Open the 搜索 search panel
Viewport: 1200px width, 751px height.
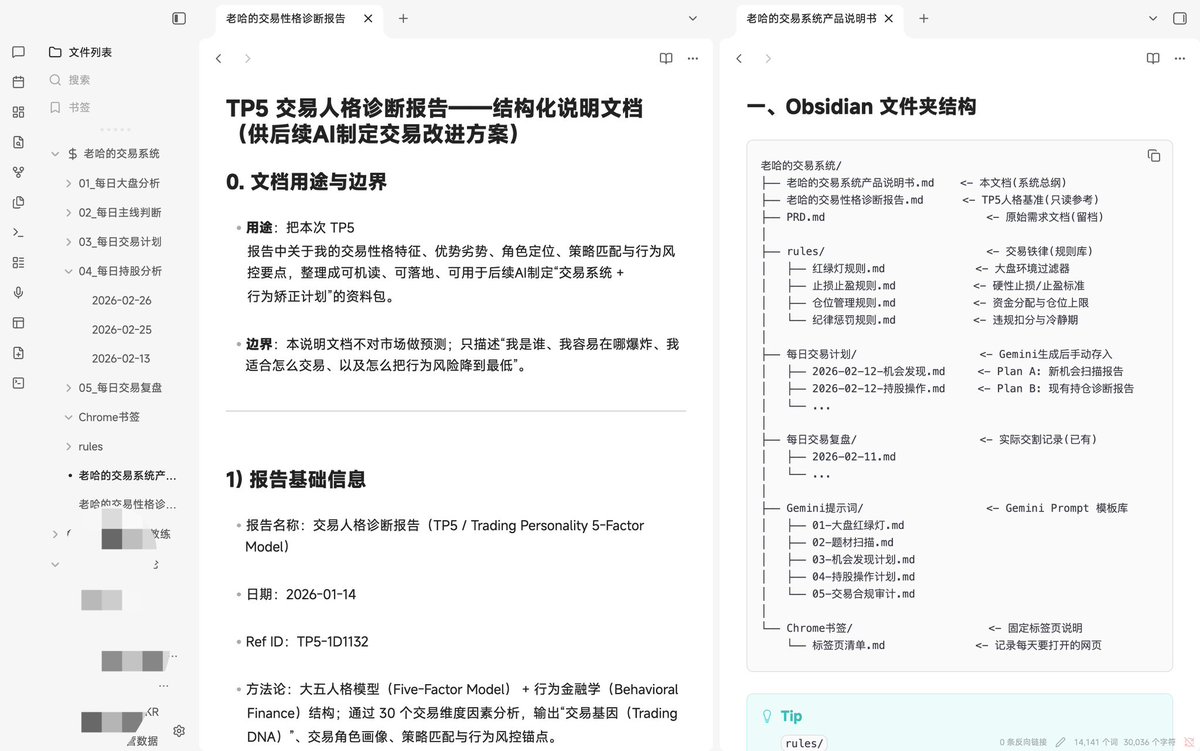point(70,80)
